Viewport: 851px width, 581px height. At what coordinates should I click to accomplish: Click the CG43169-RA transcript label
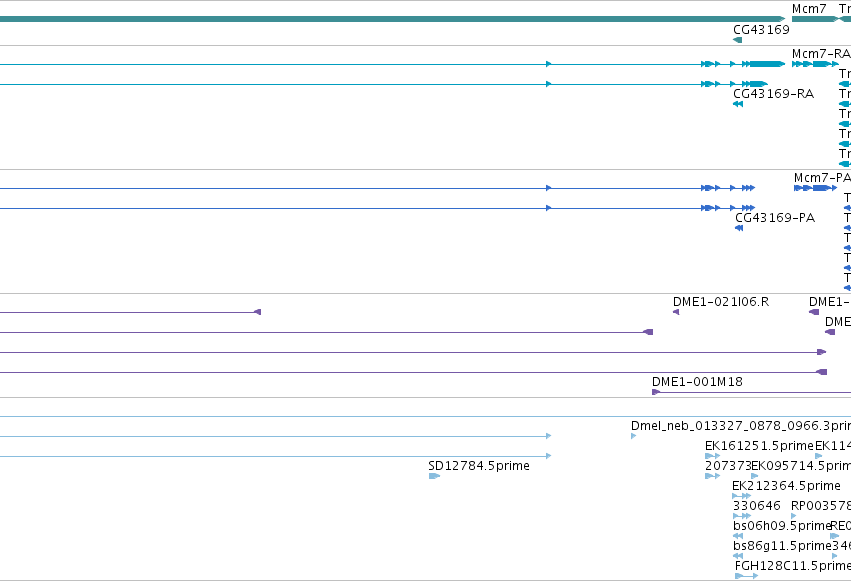(x=773, y=94)
